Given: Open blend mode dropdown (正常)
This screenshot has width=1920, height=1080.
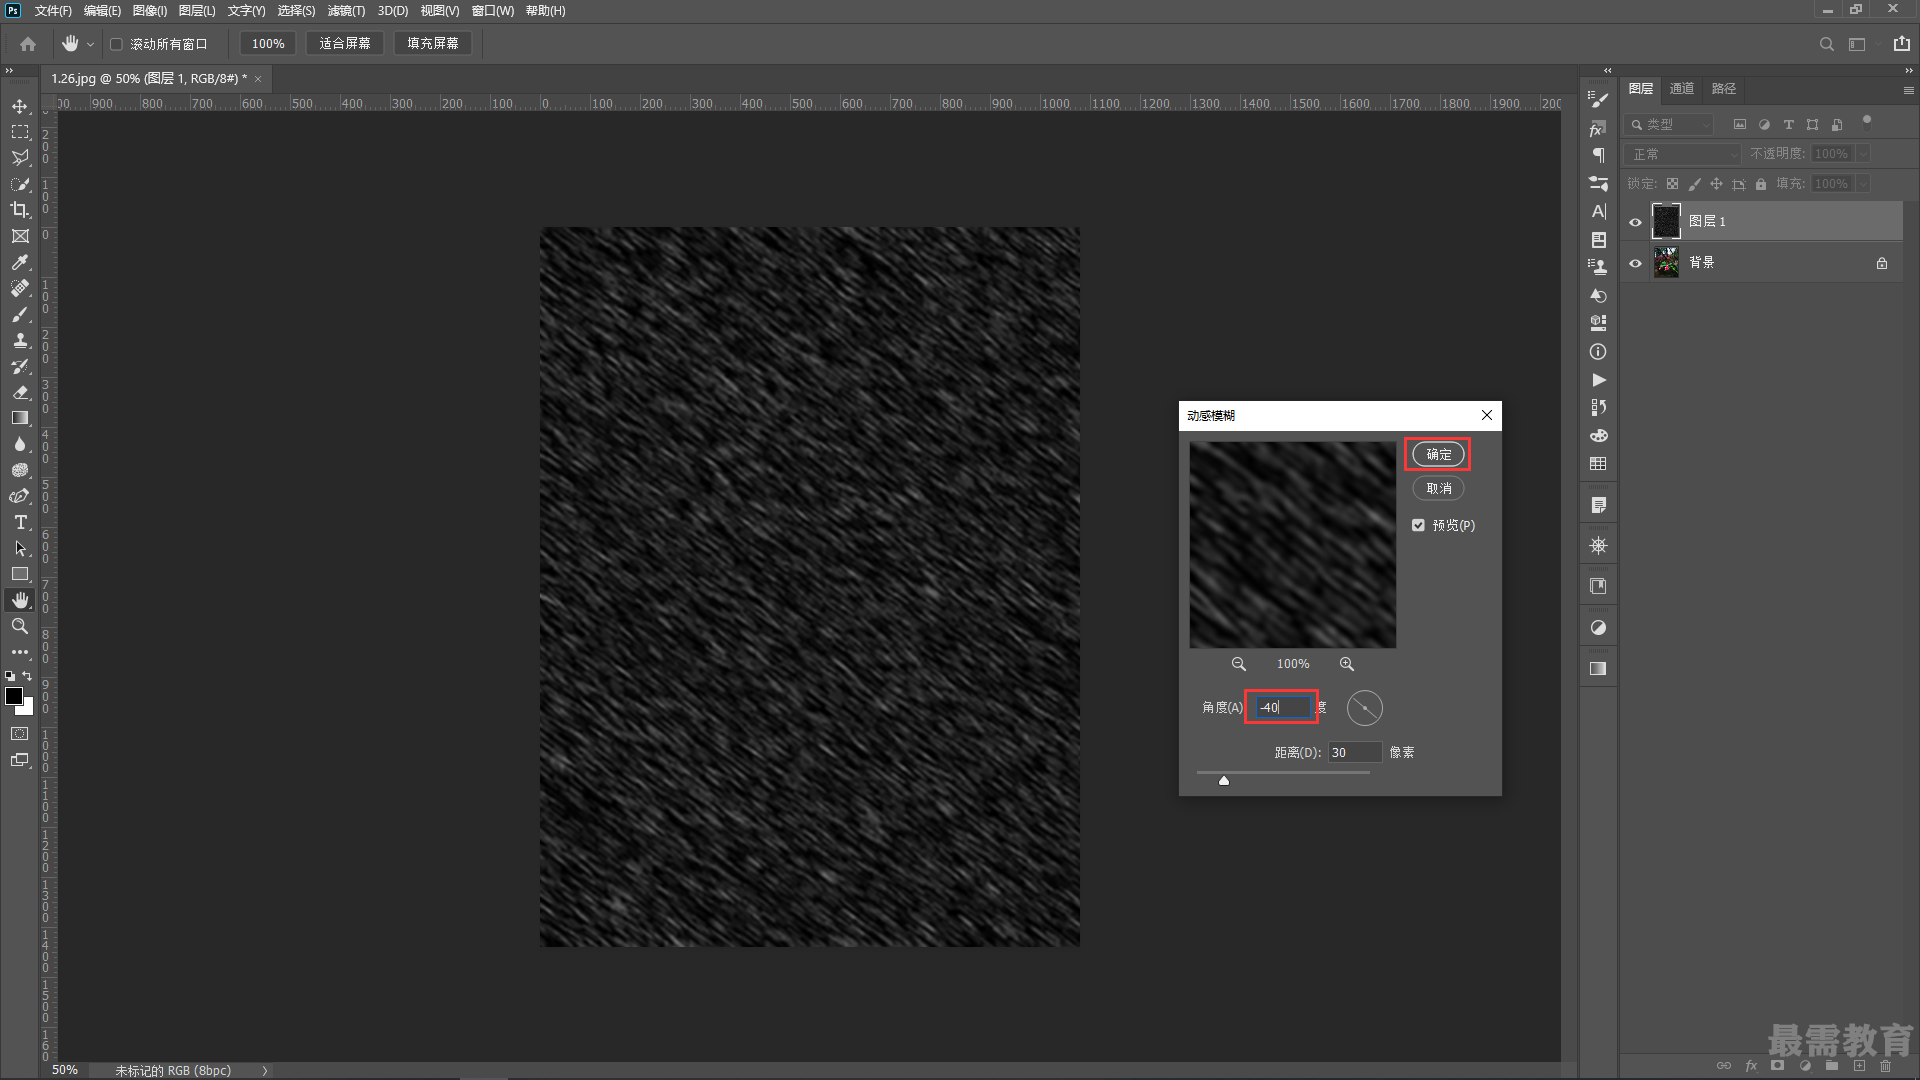Looking at the screenshot, I should 1684,154.
